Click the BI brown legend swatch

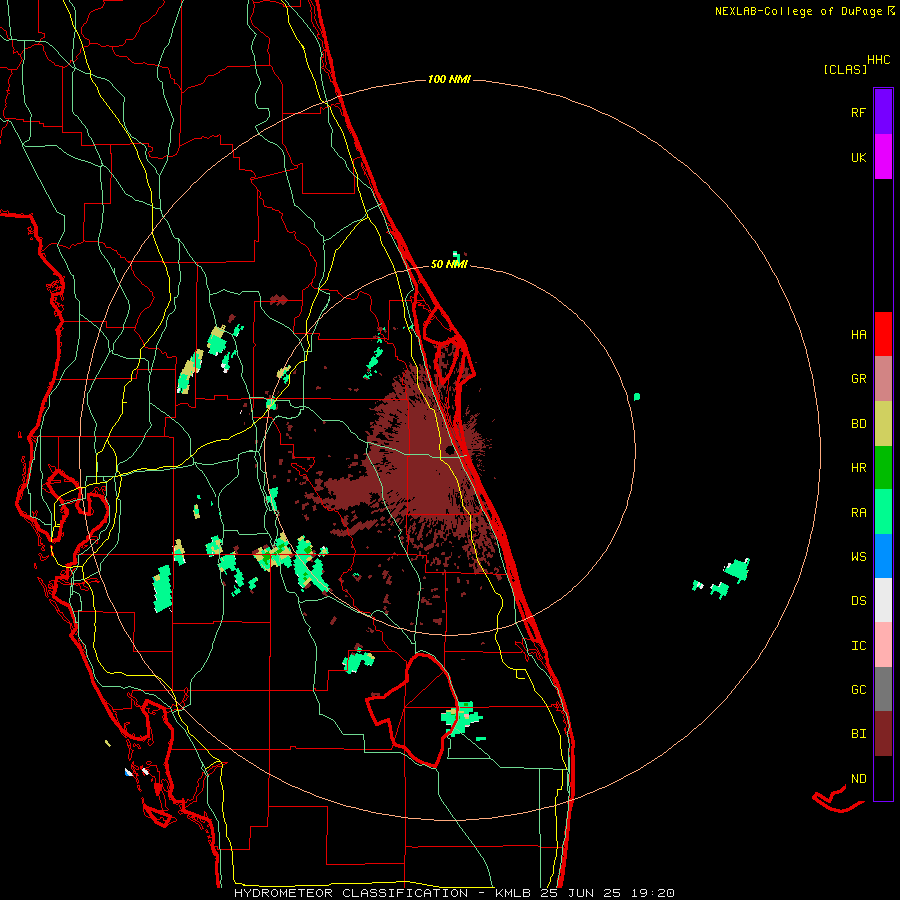(x=883, y=734)
